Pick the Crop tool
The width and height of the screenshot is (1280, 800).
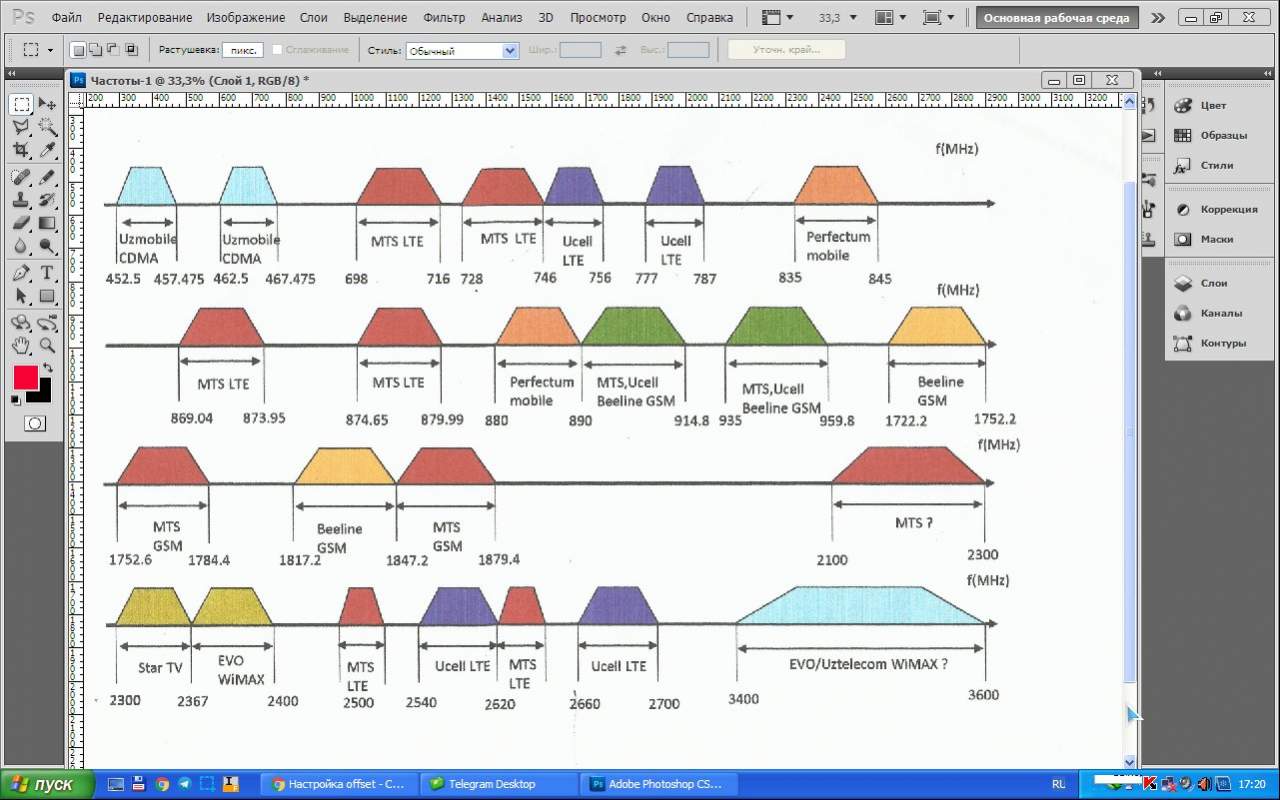(x=21, y=150)
